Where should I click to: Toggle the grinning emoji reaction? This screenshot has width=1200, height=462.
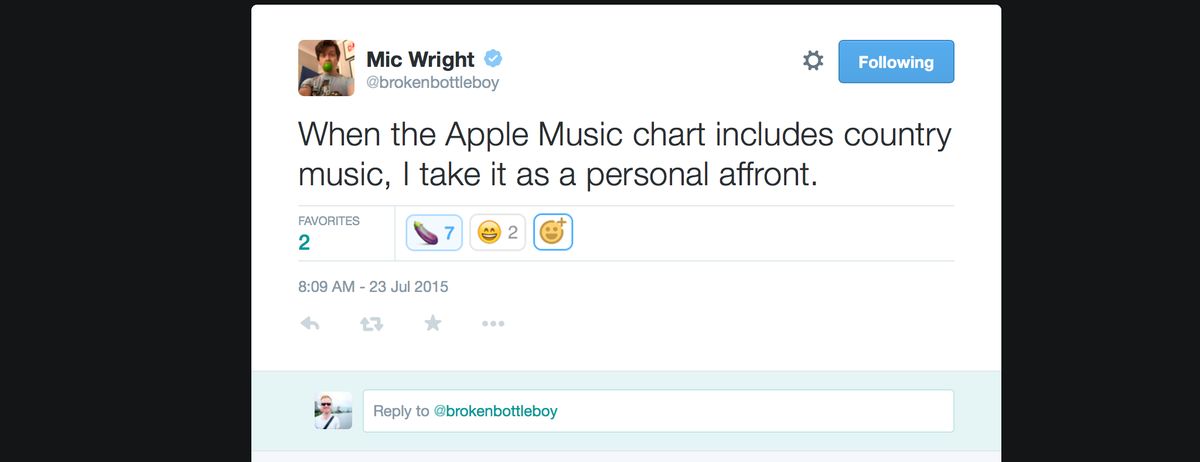tap(497, 233)
